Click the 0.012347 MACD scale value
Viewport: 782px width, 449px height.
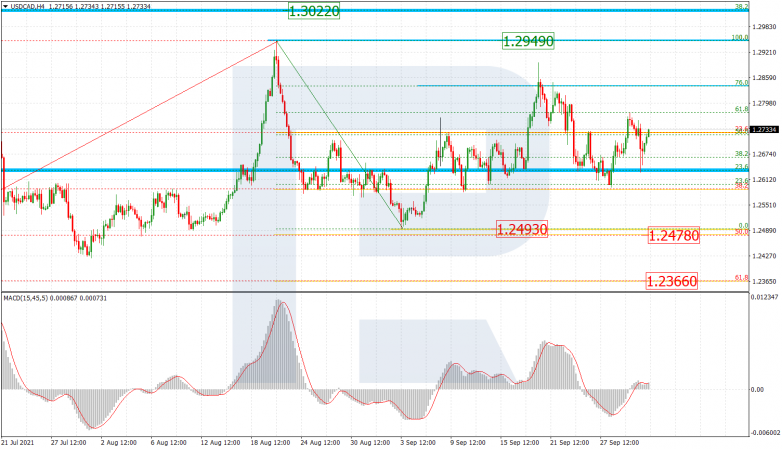click(765, 297)
